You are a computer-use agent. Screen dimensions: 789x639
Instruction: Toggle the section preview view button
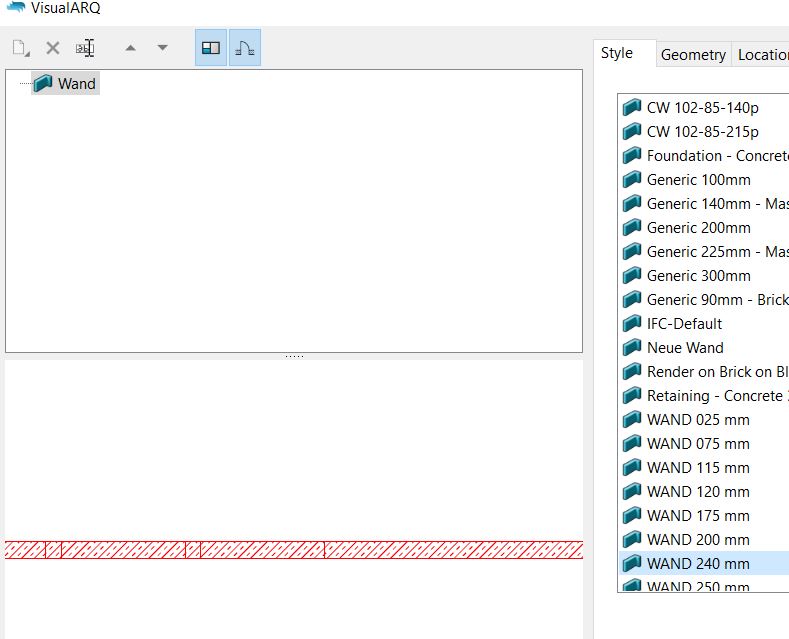[x=245, y=48]
